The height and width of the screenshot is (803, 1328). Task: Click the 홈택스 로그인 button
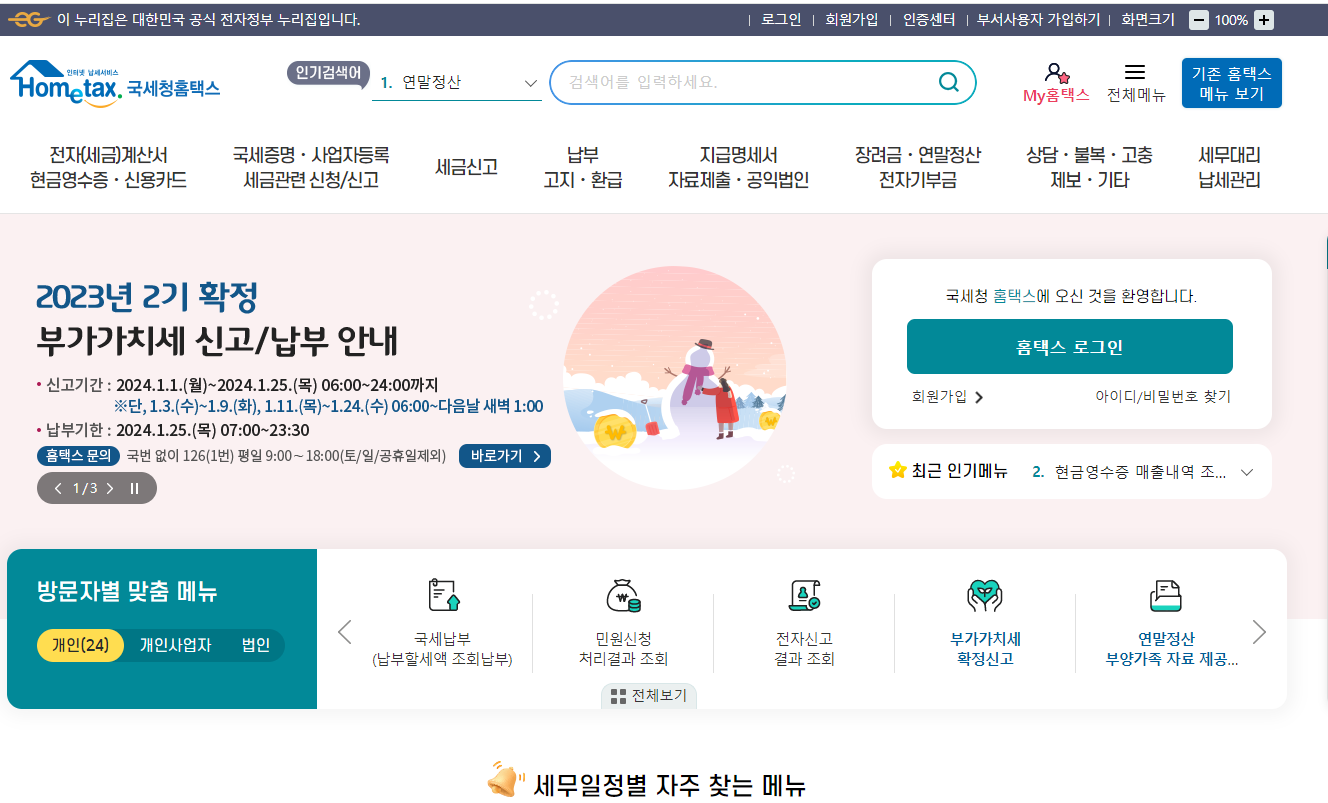coord(1069,346)
